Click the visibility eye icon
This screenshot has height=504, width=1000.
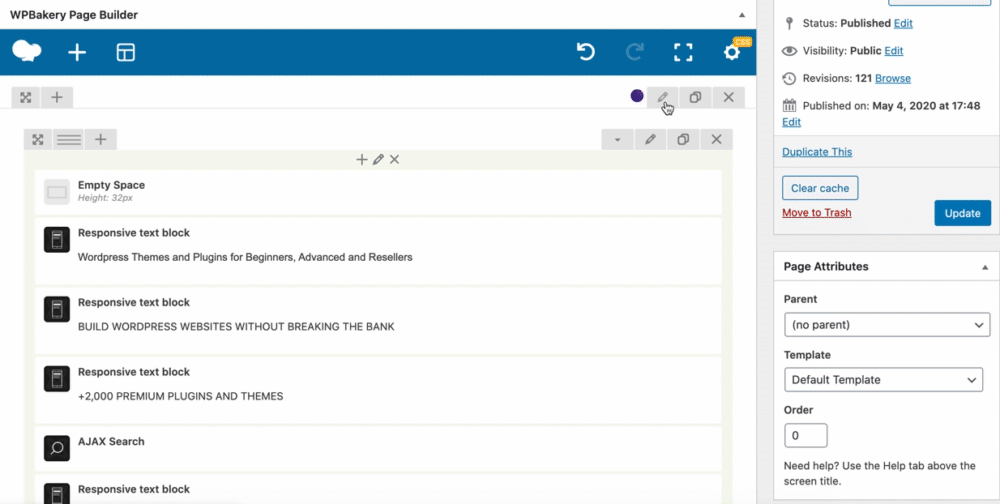click(790, 51)
